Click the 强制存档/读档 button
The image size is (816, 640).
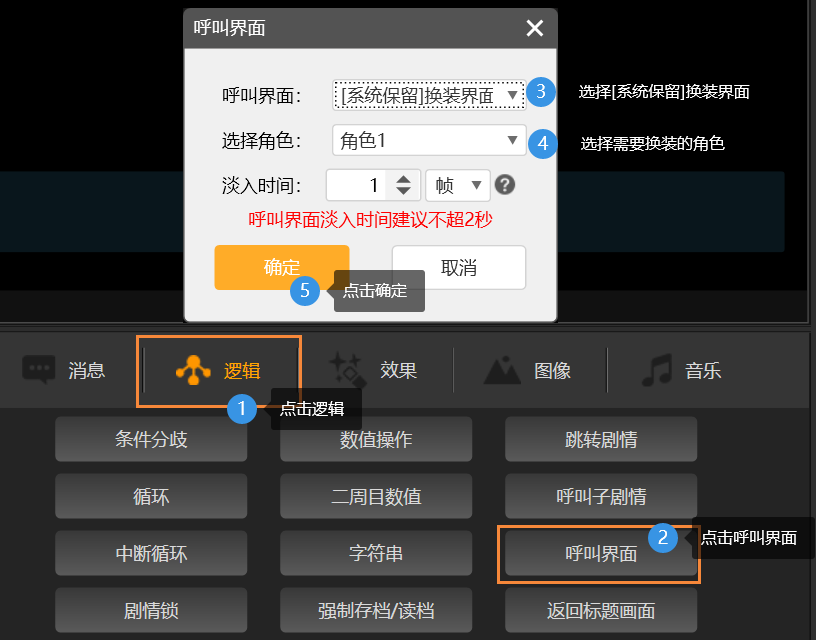(x=376, y=610)
